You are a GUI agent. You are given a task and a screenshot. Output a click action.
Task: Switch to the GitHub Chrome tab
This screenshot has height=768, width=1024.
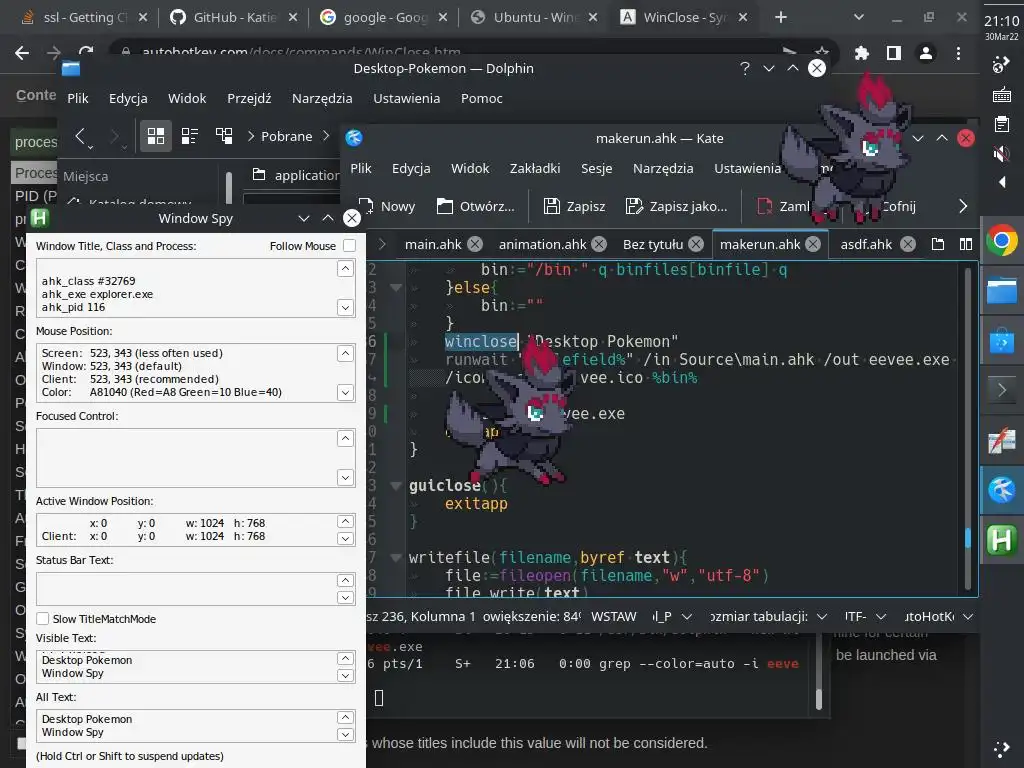234,18
